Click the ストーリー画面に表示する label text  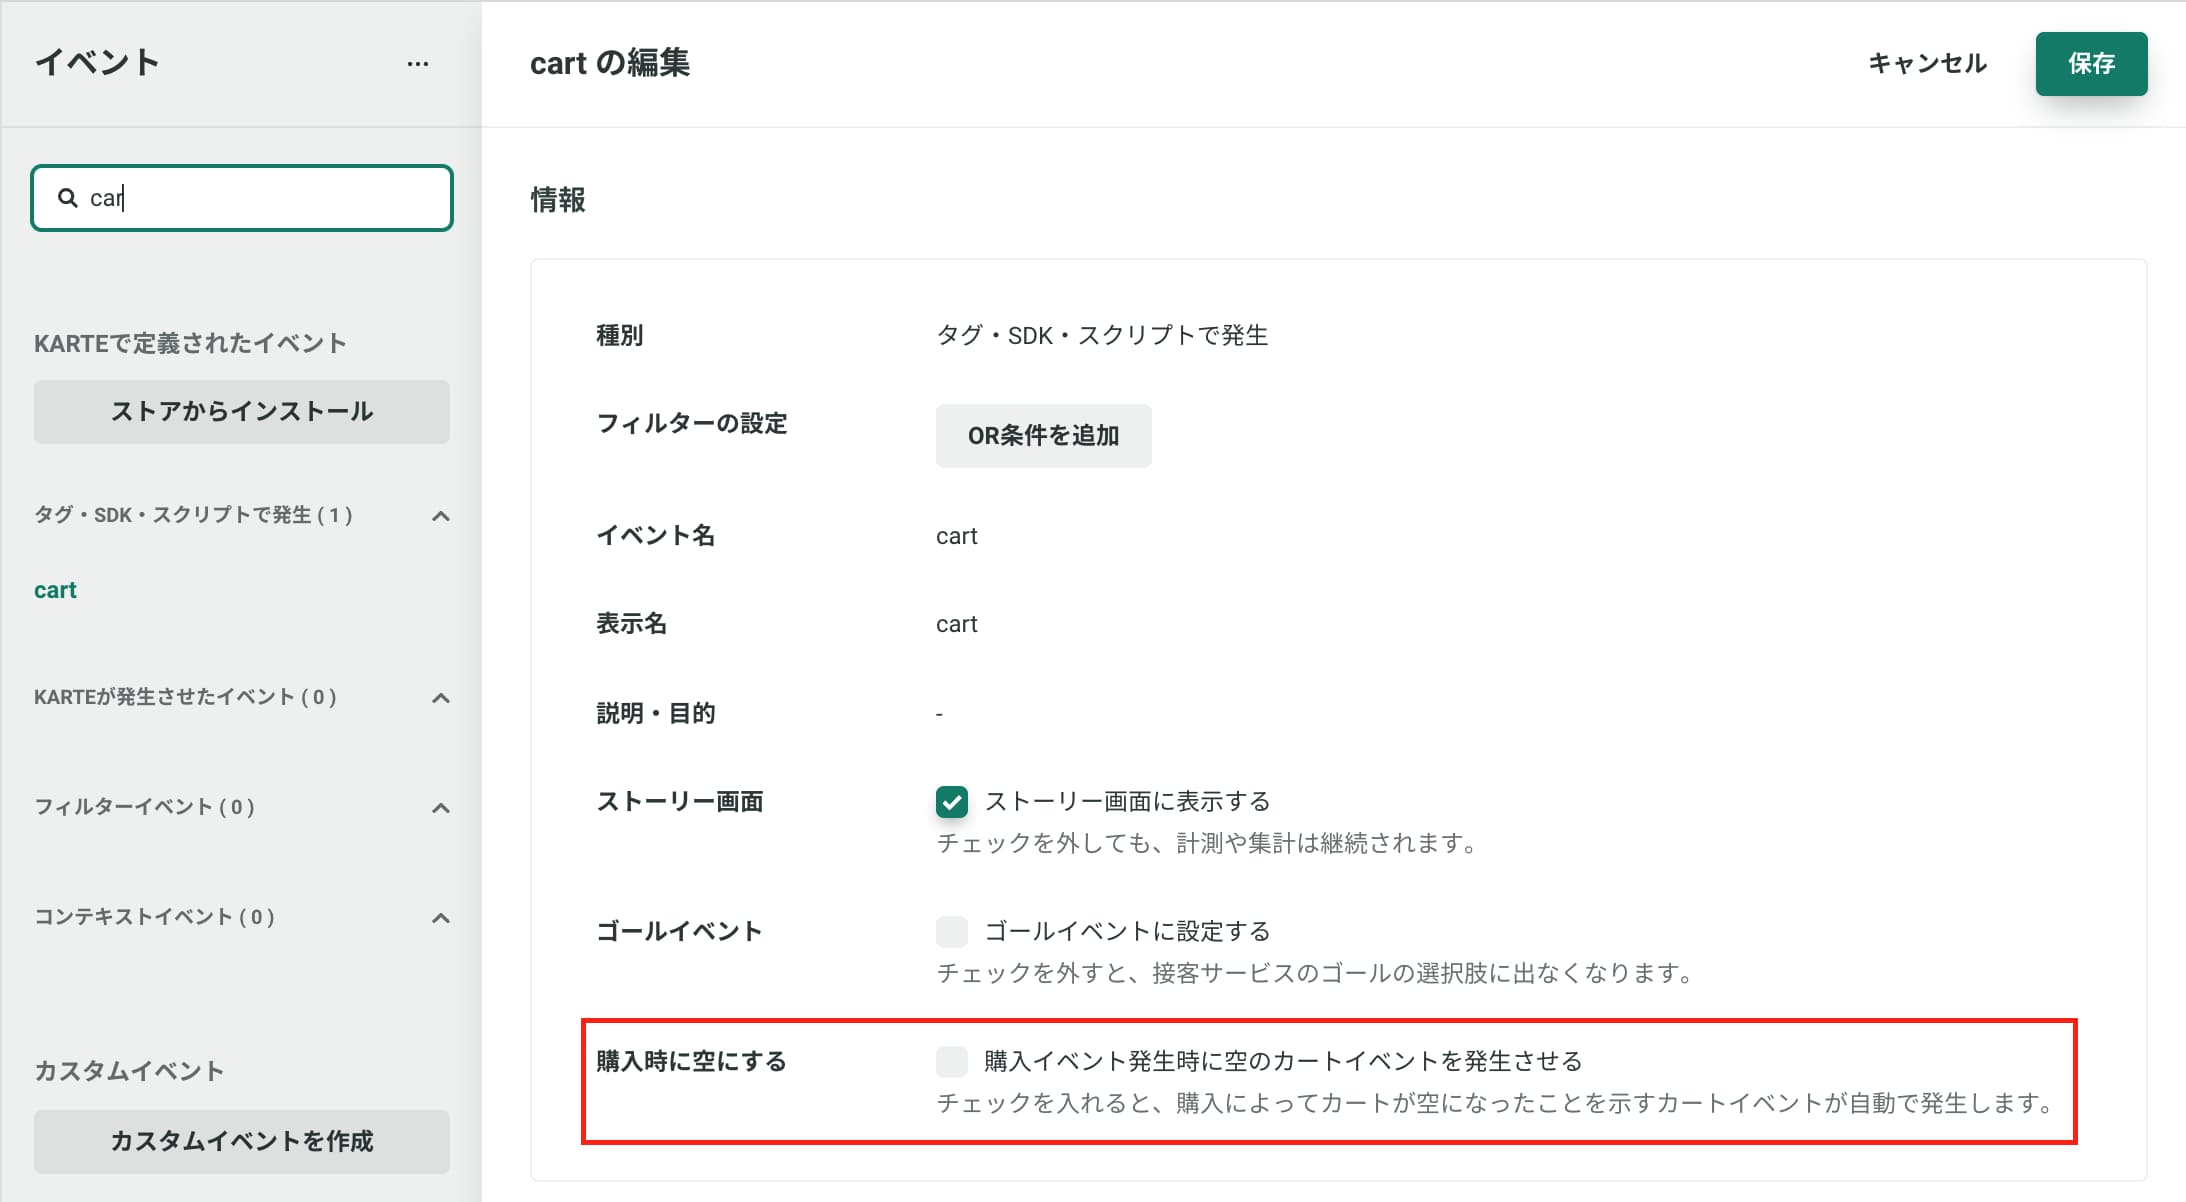[x=1127, y=802]
